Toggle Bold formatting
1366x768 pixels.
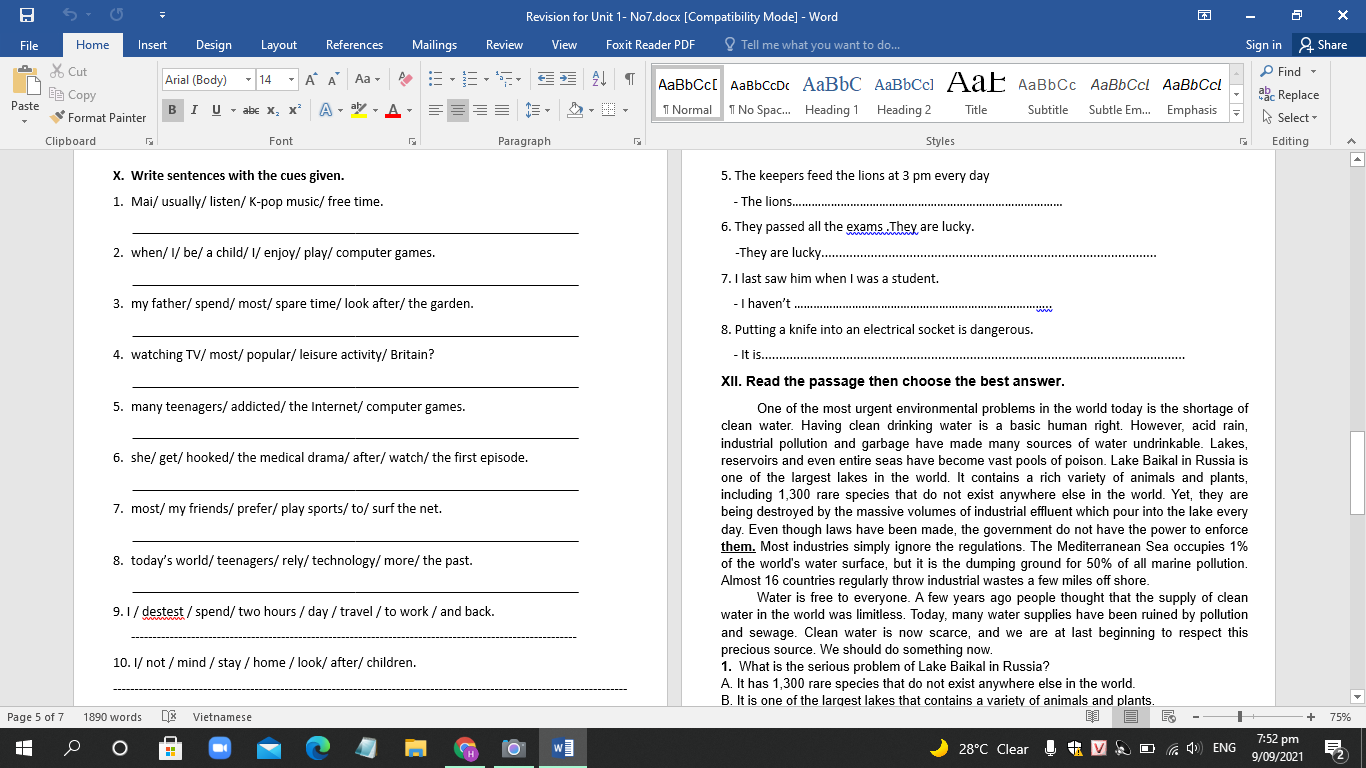172,110
